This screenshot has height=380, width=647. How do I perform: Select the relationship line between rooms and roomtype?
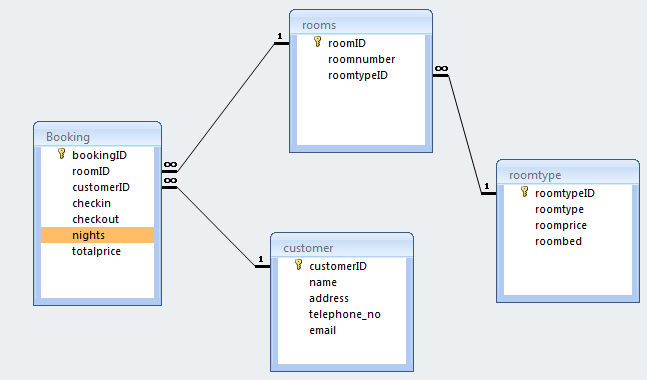pos(465,134)
